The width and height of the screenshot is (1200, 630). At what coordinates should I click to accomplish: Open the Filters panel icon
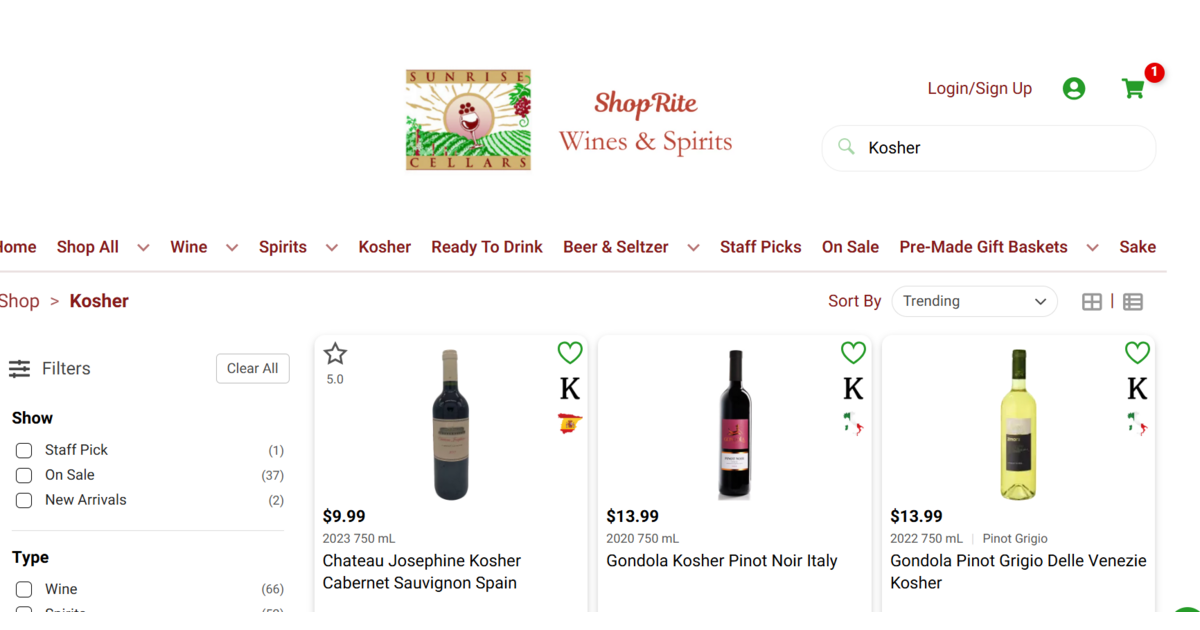(20, 368)
